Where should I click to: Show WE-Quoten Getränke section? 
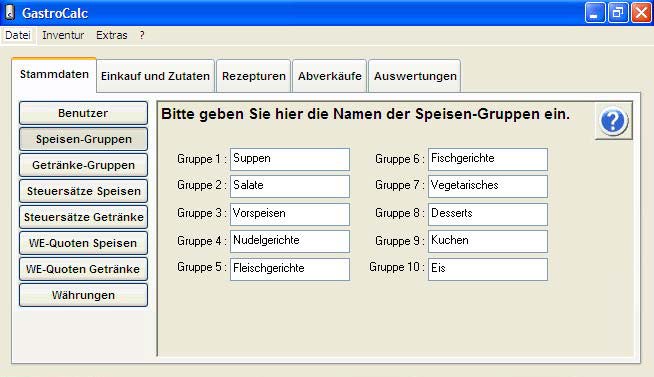(83, 269)
